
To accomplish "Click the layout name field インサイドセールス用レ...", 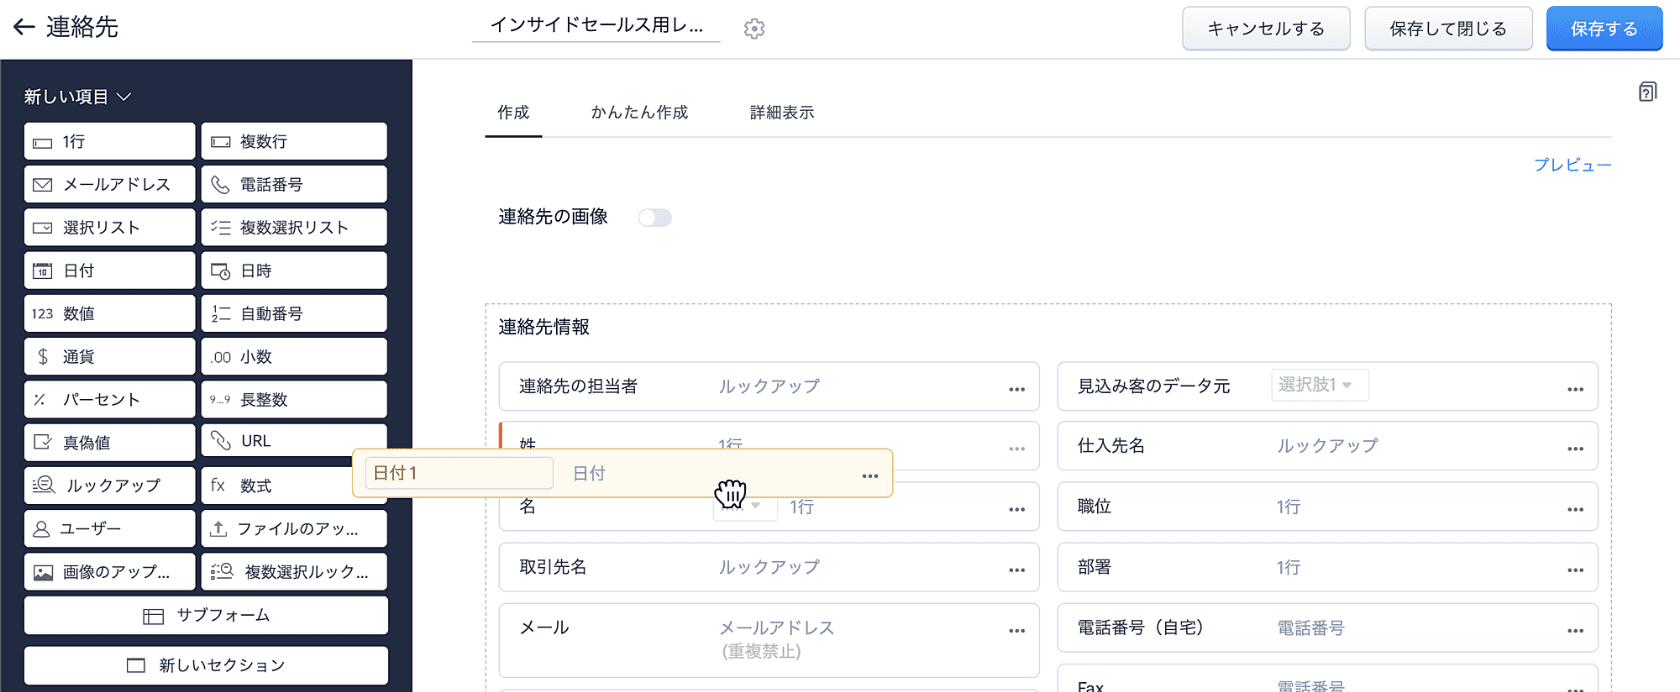I will click(596, 26).
